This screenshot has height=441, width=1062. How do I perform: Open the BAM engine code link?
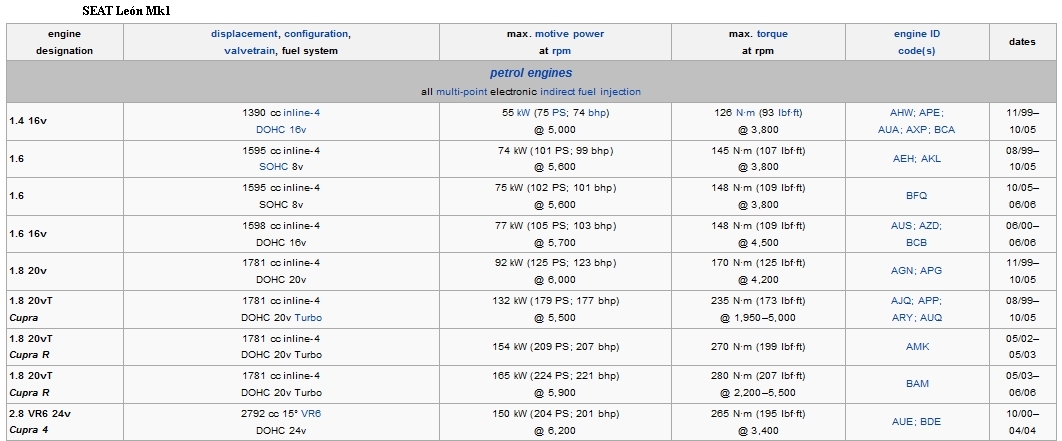(918, 384)
